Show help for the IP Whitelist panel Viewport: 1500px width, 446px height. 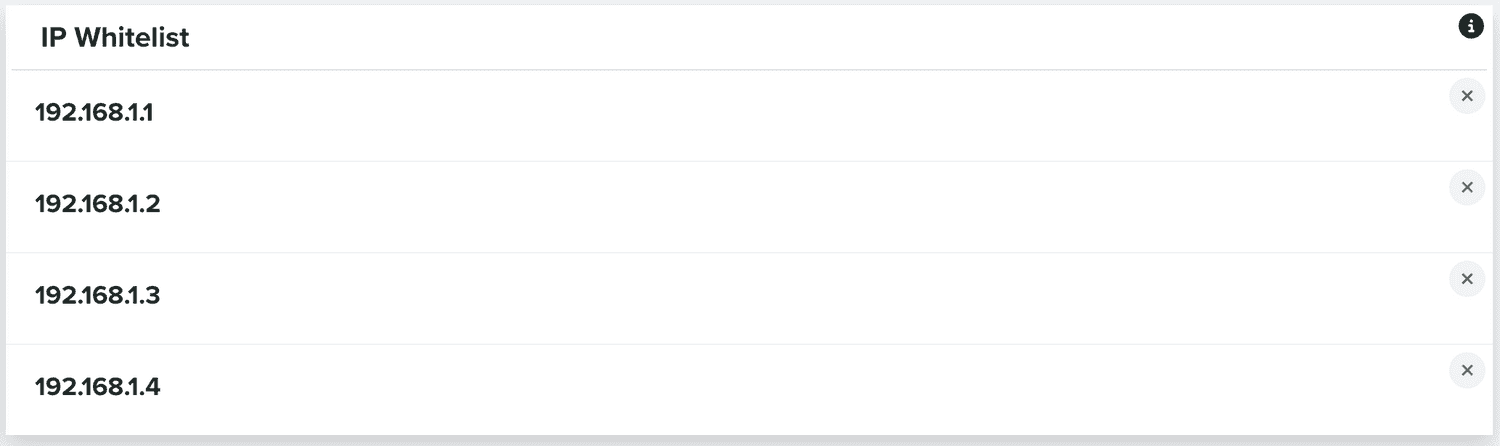[1470, 27]
